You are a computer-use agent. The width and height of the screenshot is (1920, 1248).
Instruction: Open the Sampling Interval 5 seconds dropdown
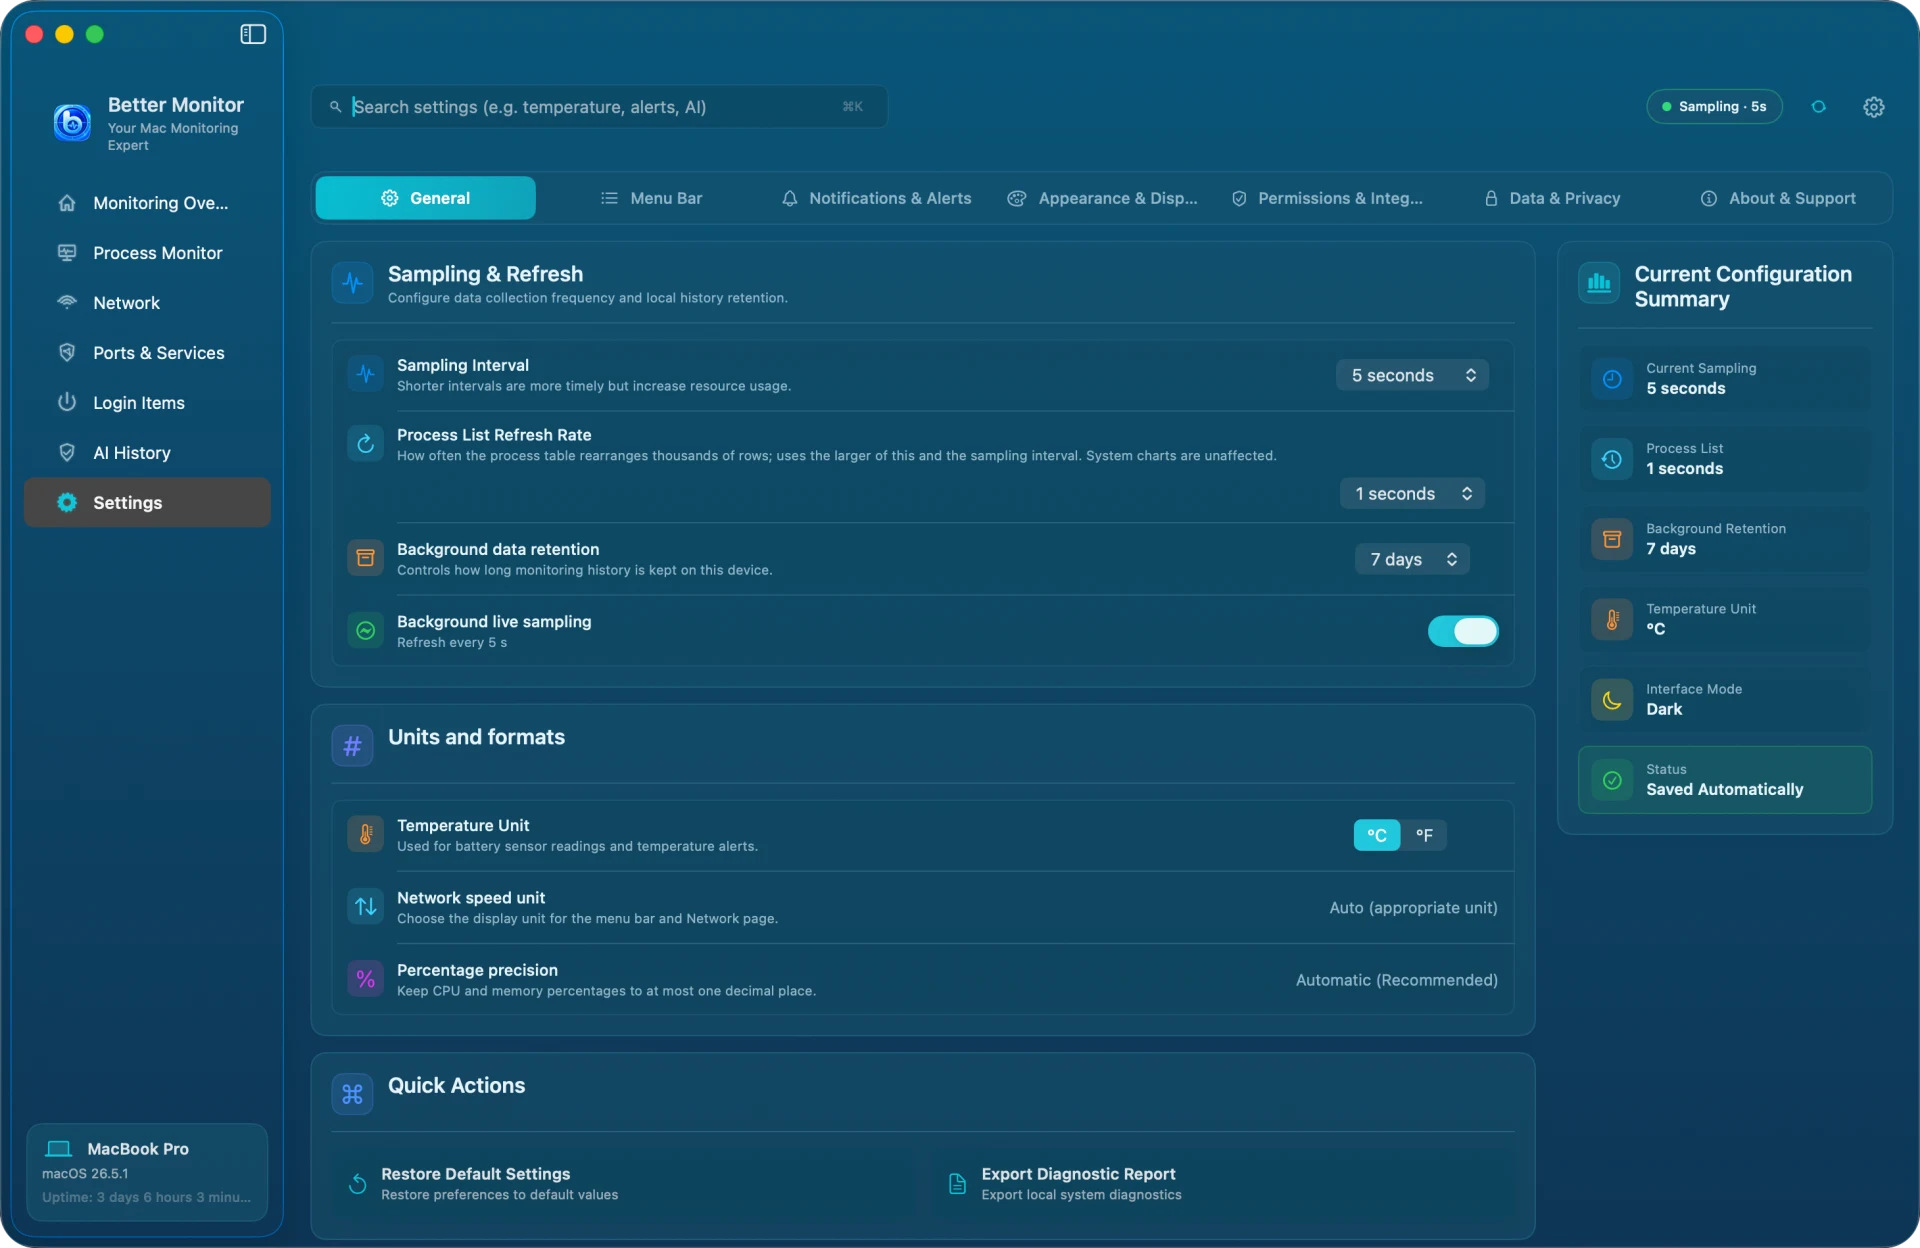click(x=1412, y=375)
